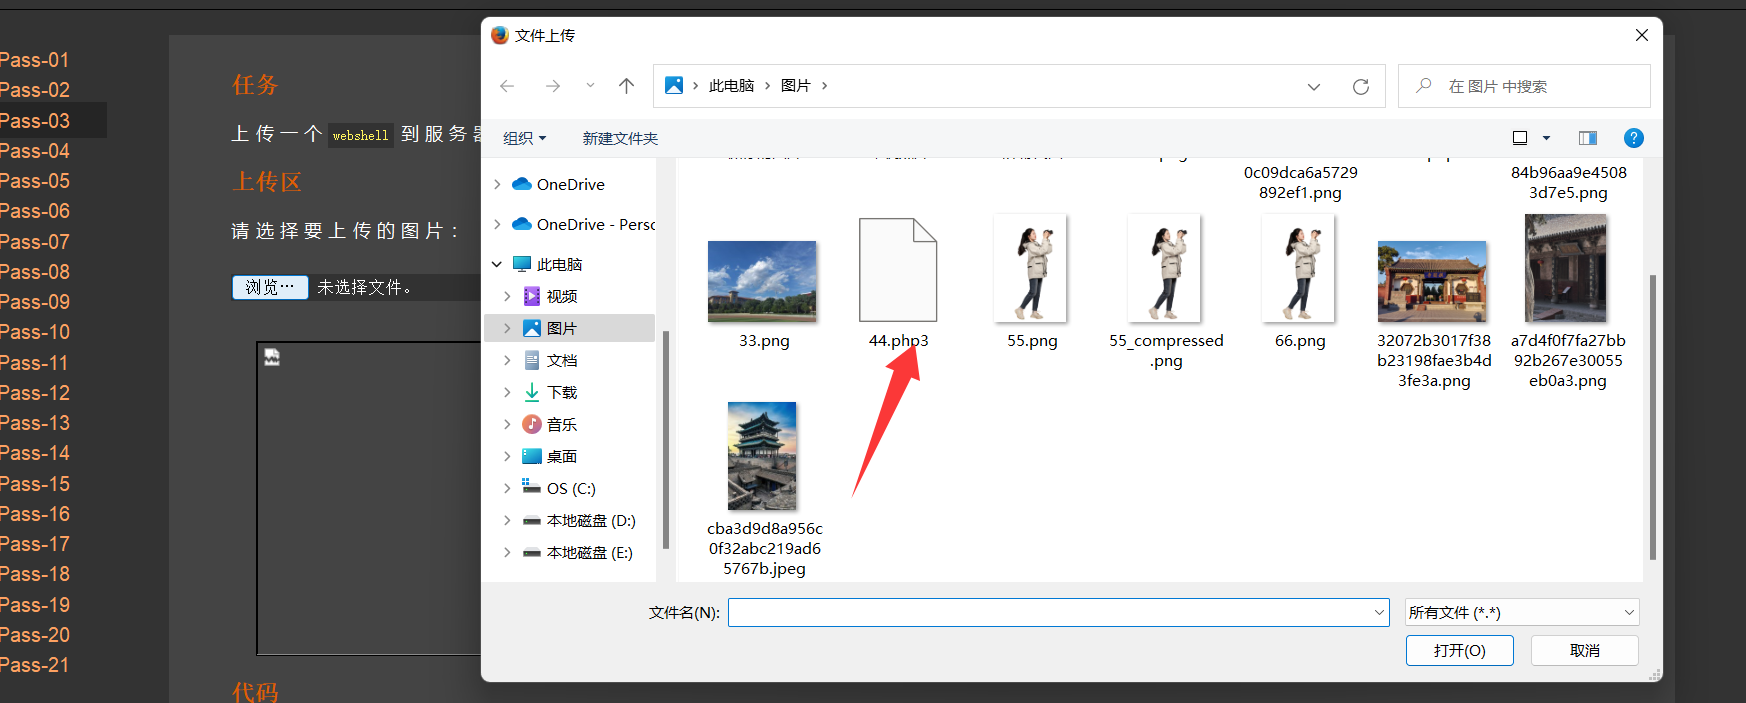
Task: Open the 下载 folder in tree
Action: tap(561, 392)
